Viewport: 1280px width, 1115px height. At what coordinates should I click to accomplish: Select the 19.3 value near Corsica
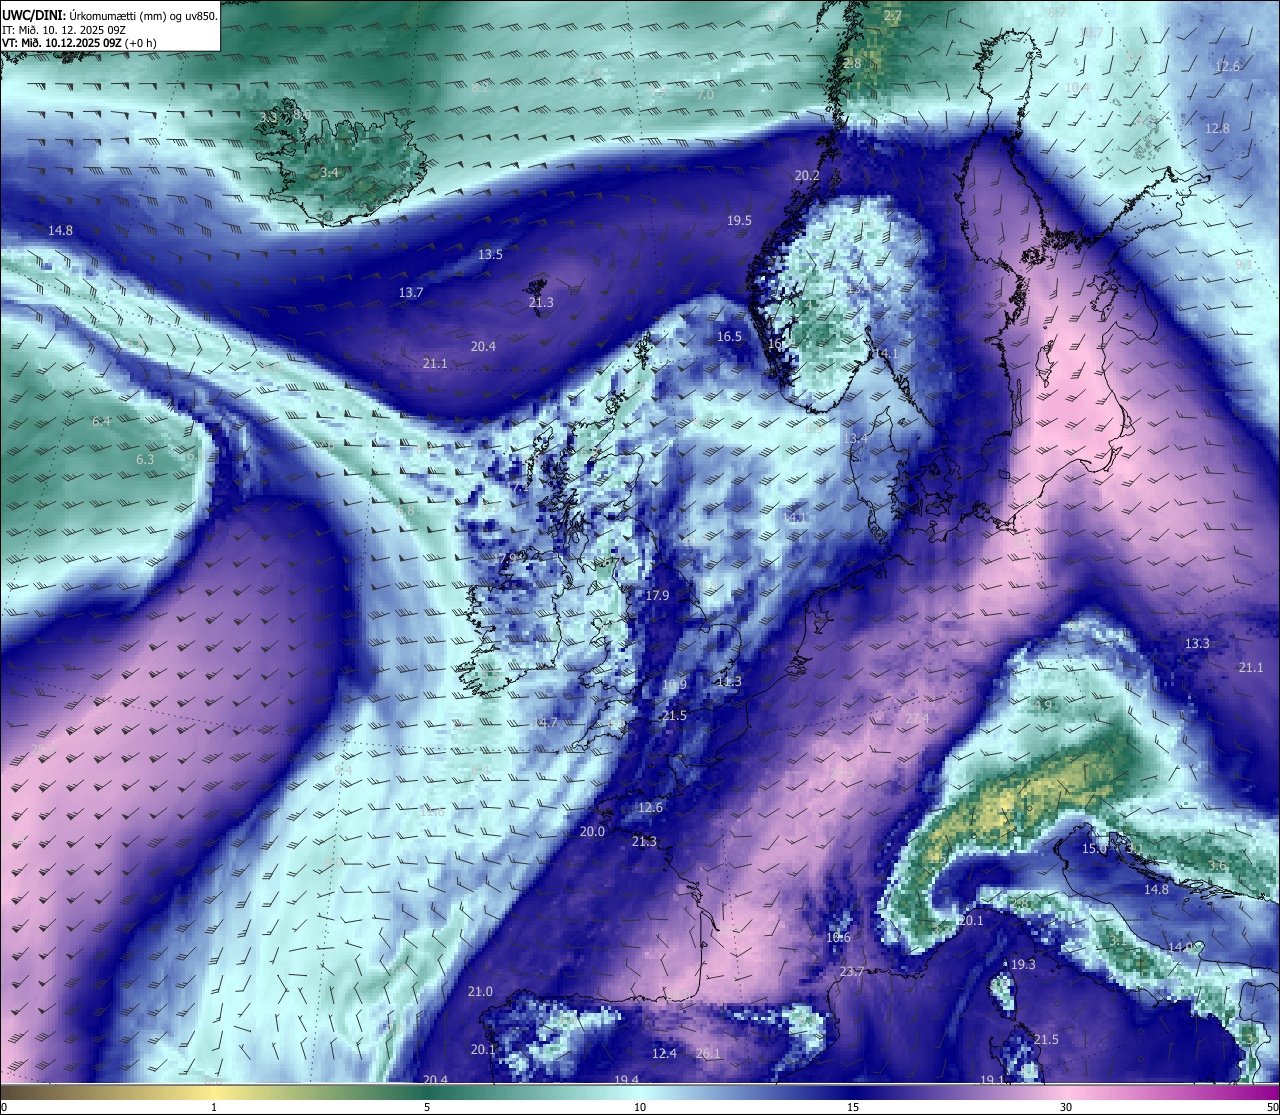pos(1023,965)
